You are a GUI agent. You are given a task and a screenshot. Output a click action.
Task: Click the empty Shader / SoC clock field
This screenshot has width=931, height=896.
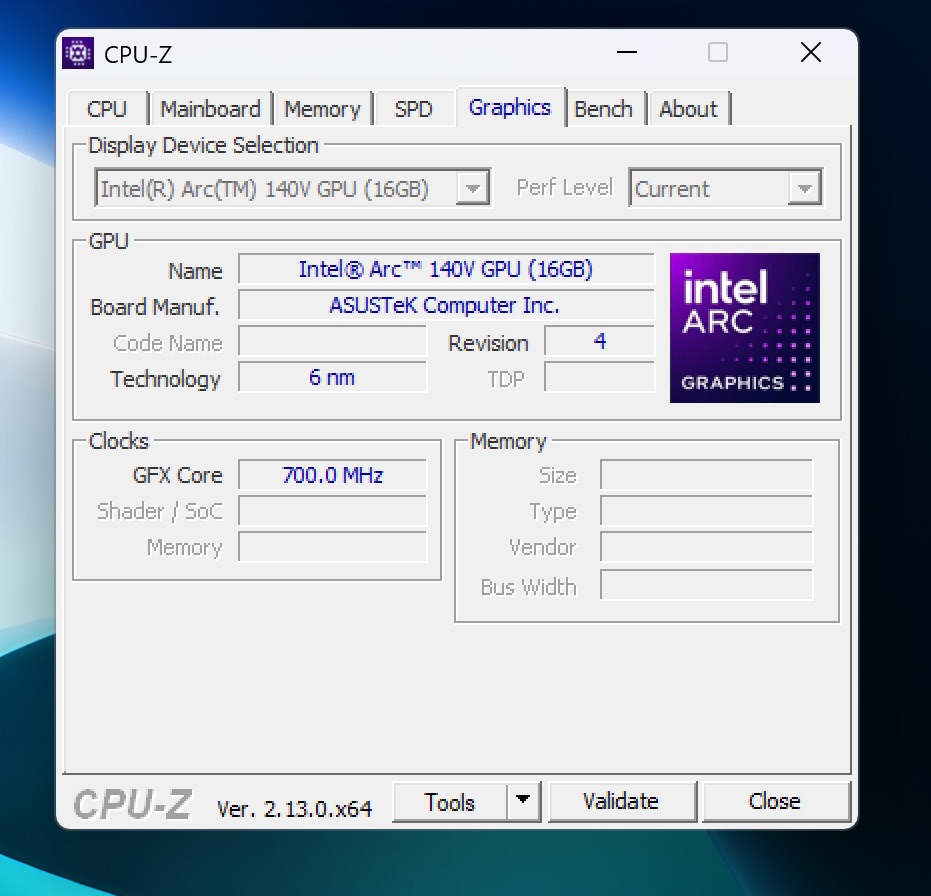coord(332,511)
